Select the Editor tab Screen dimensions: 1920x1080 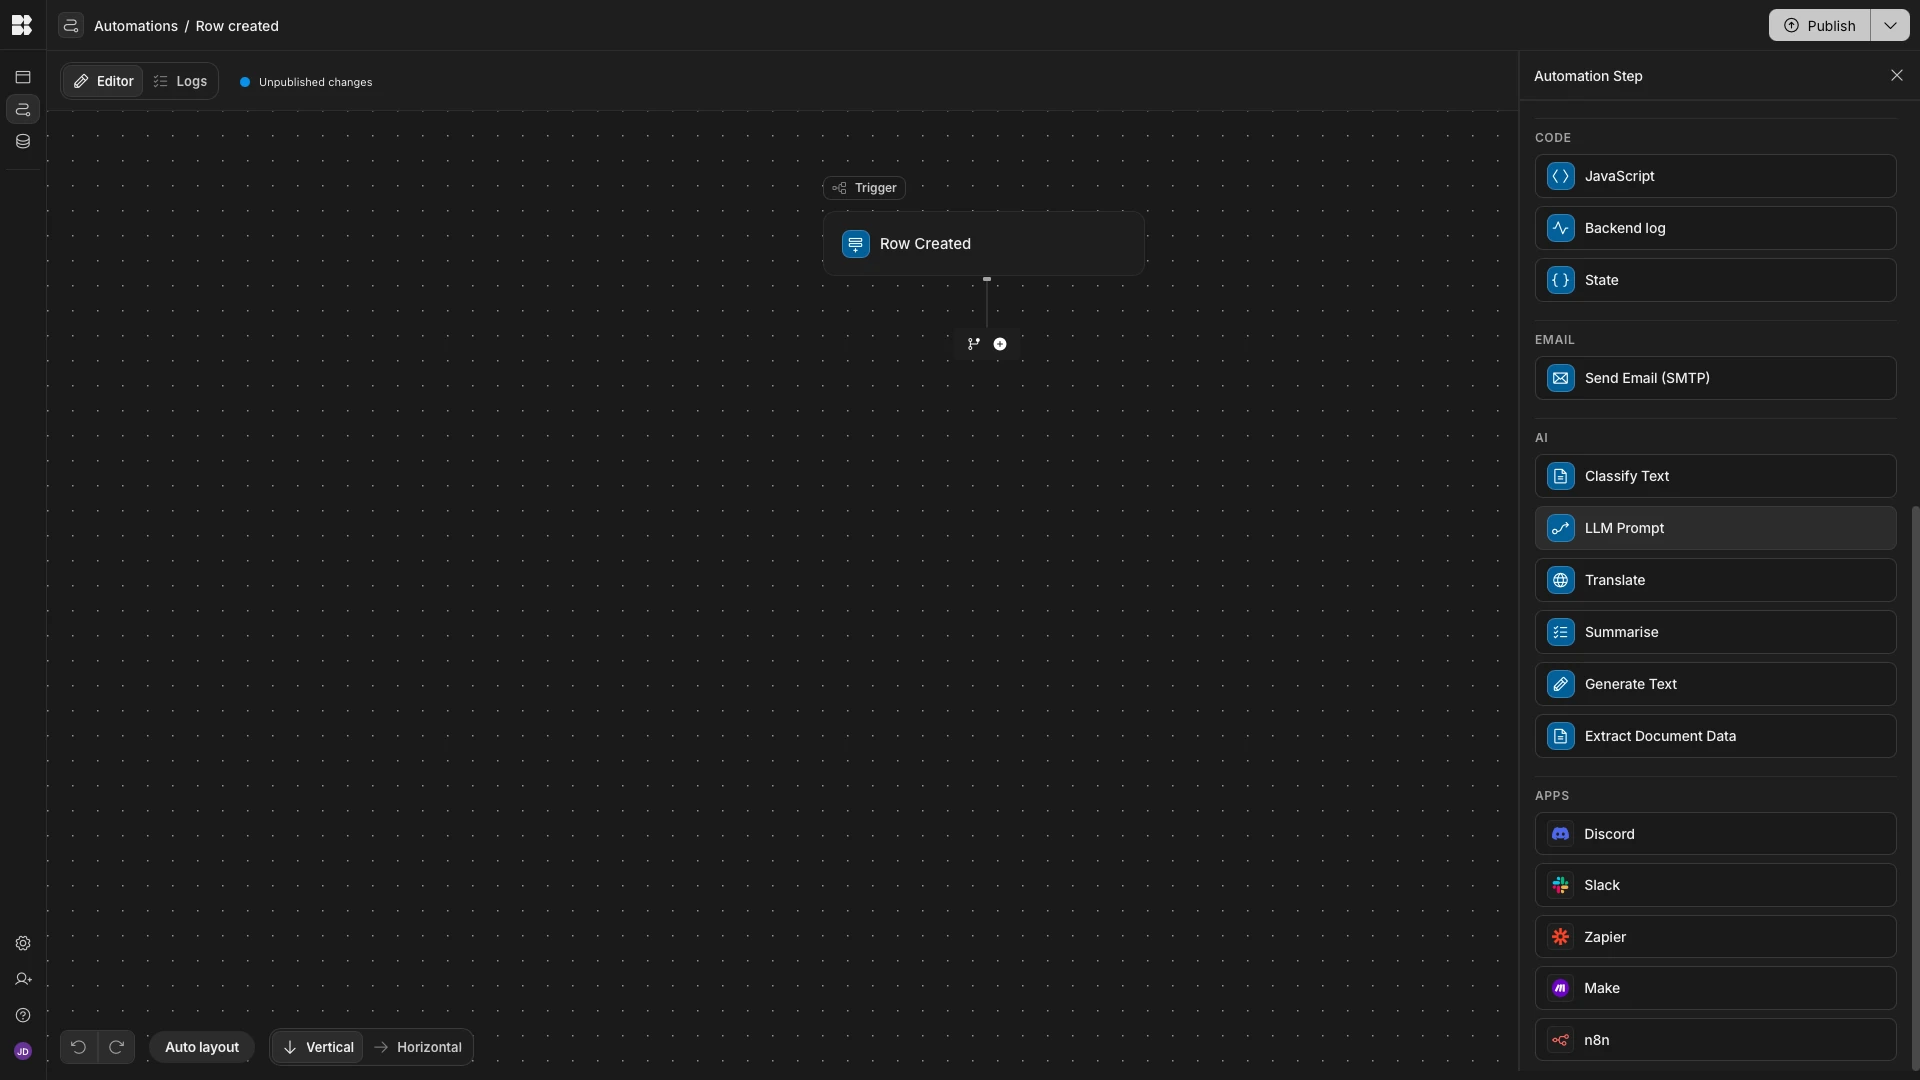[104, 81]
